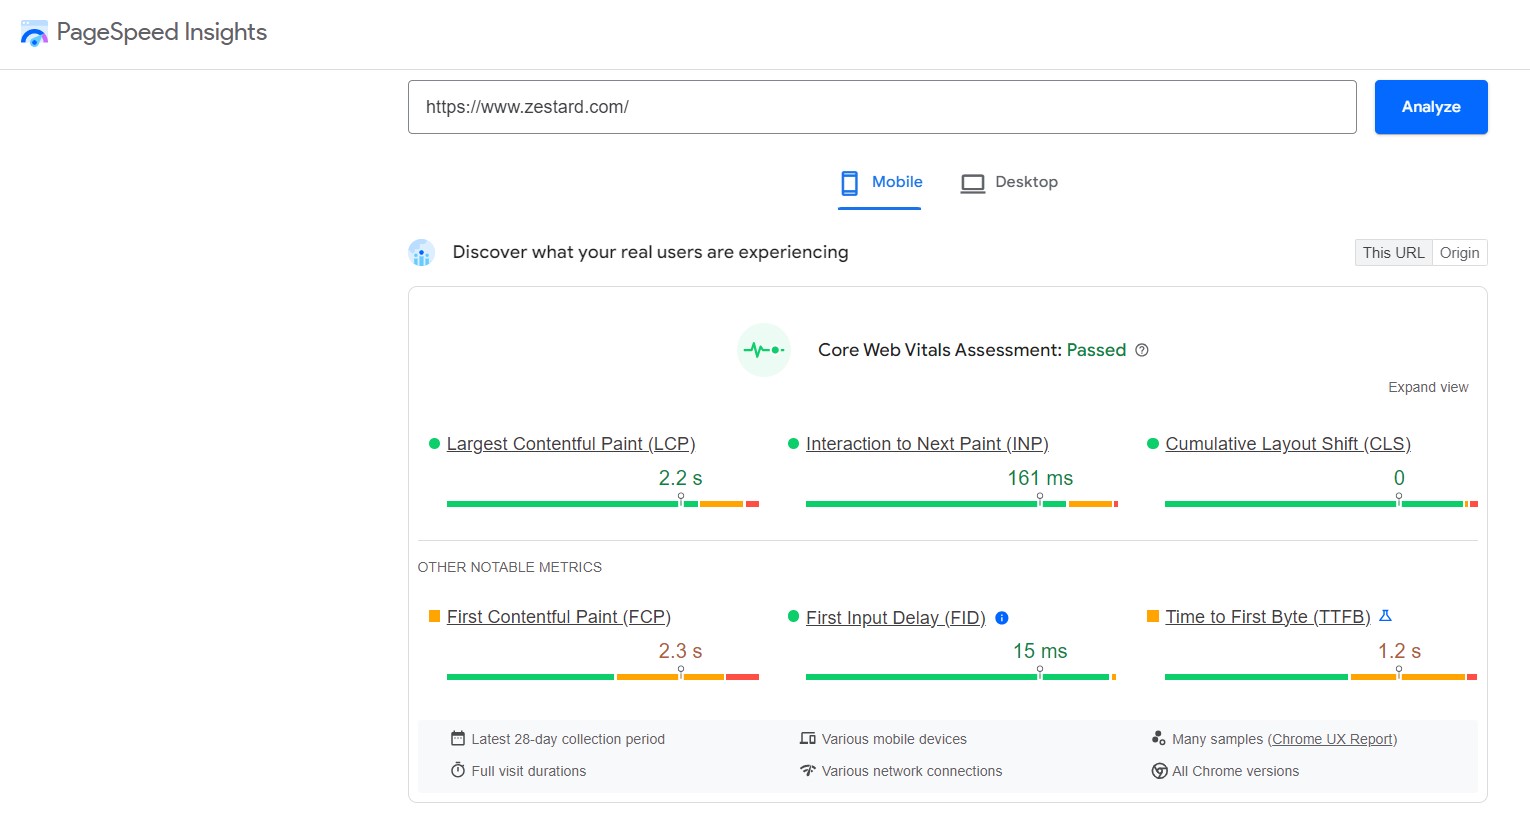Click All Chrome versions text
This screenshot has width=1530, height=826.
[1236, 771]
